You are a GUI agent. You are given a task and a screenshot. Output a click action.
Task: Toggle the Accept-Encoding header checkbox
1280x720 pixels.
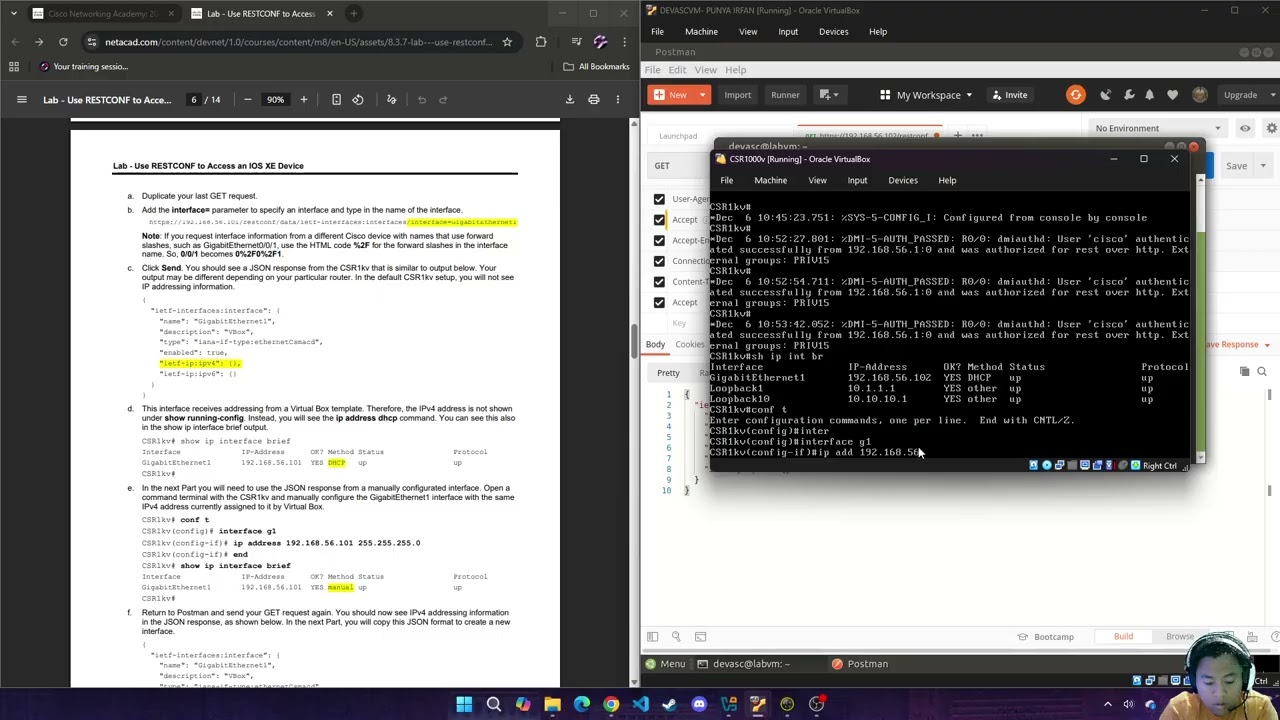point(659,240)
